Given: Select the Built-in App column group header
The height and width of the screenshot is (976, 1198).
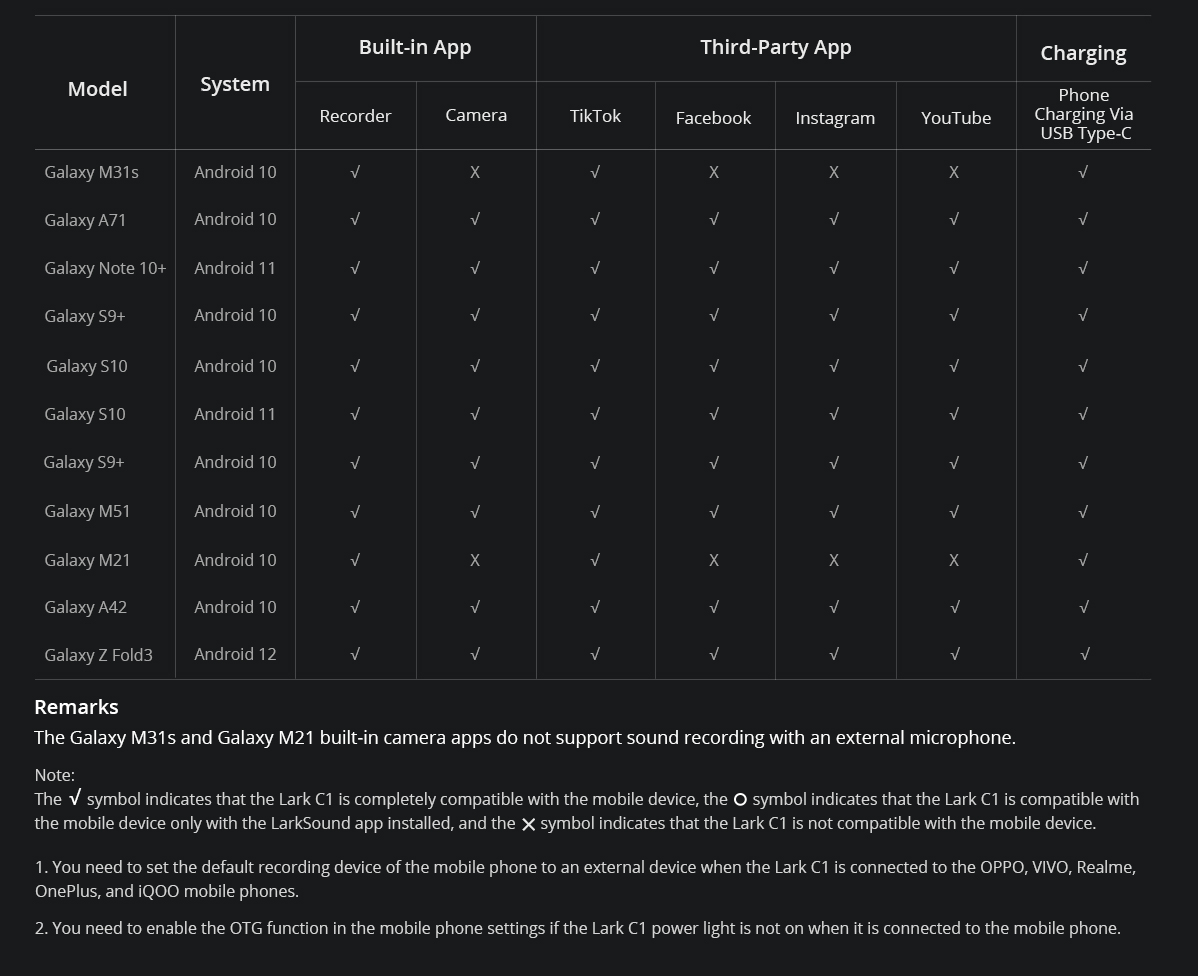Looking at the screenshot, I should 415,47.
